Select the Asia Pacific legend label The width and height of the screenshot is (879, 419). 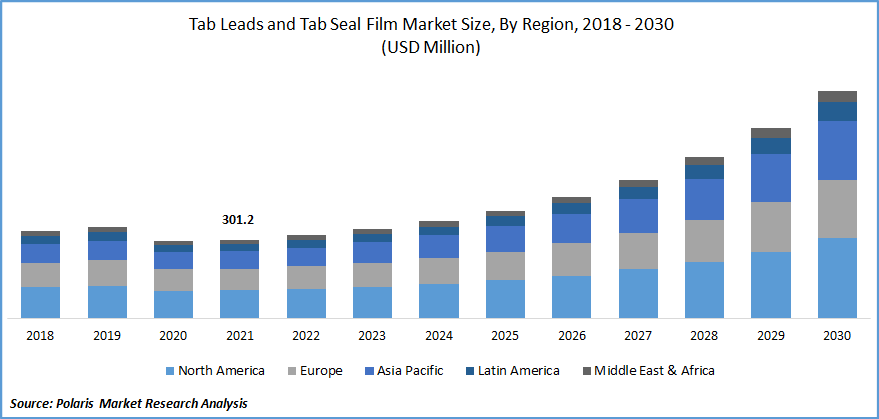coord(410,371)
